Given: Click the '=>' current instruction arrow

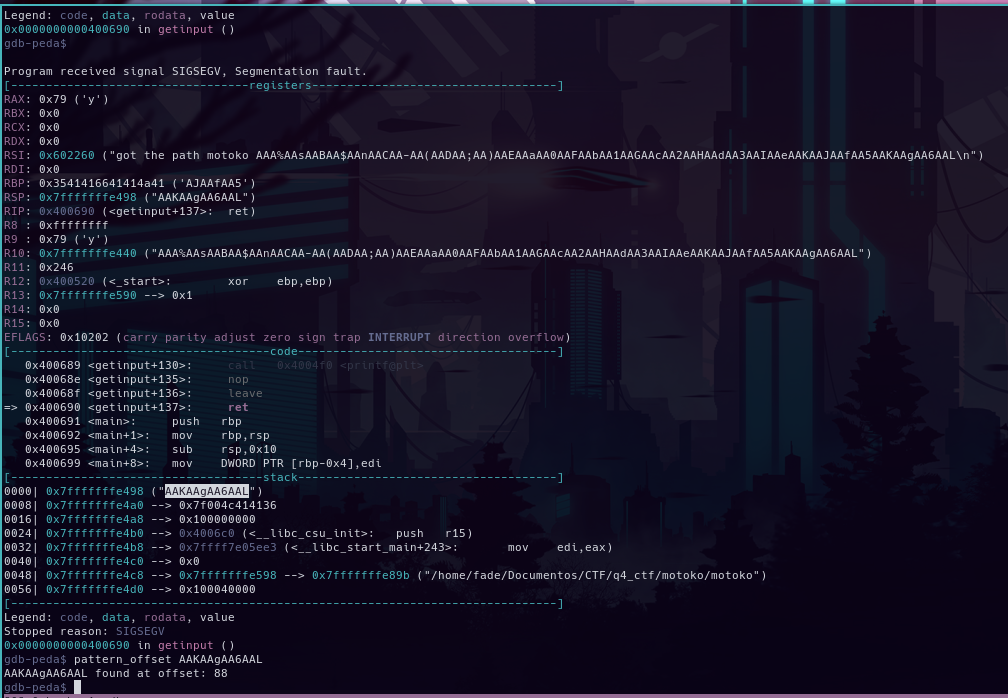Looking at the screenshot, I should tap(11, 407).
